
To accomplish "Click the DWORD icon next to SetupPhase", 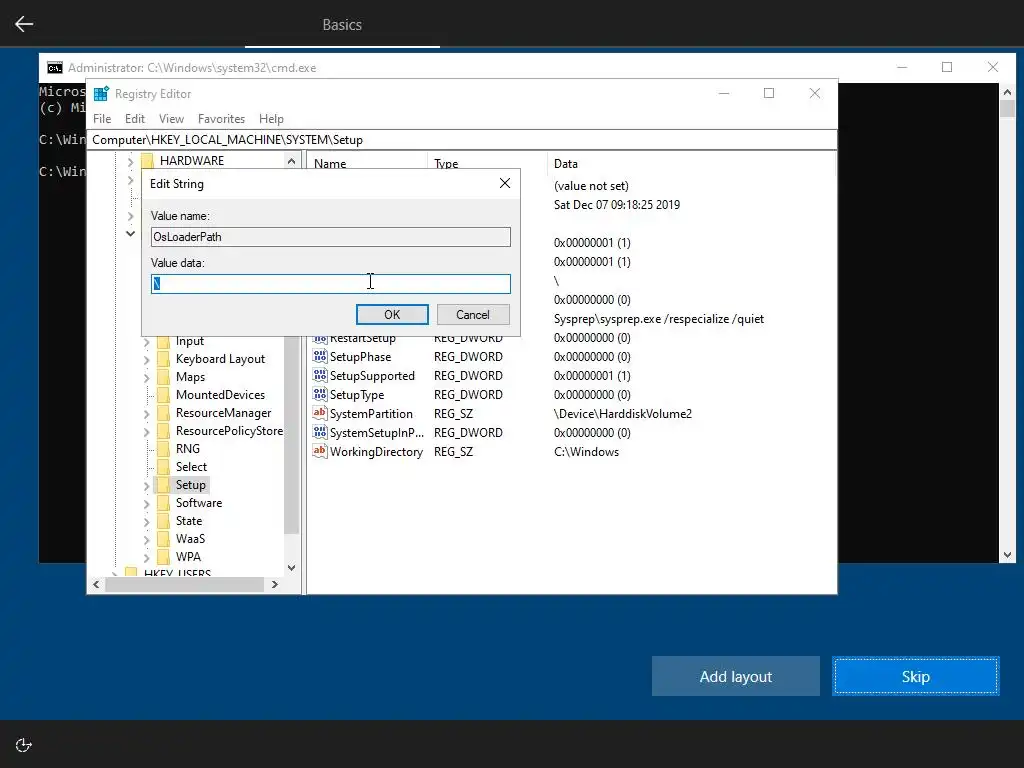I will click(319, 357).
